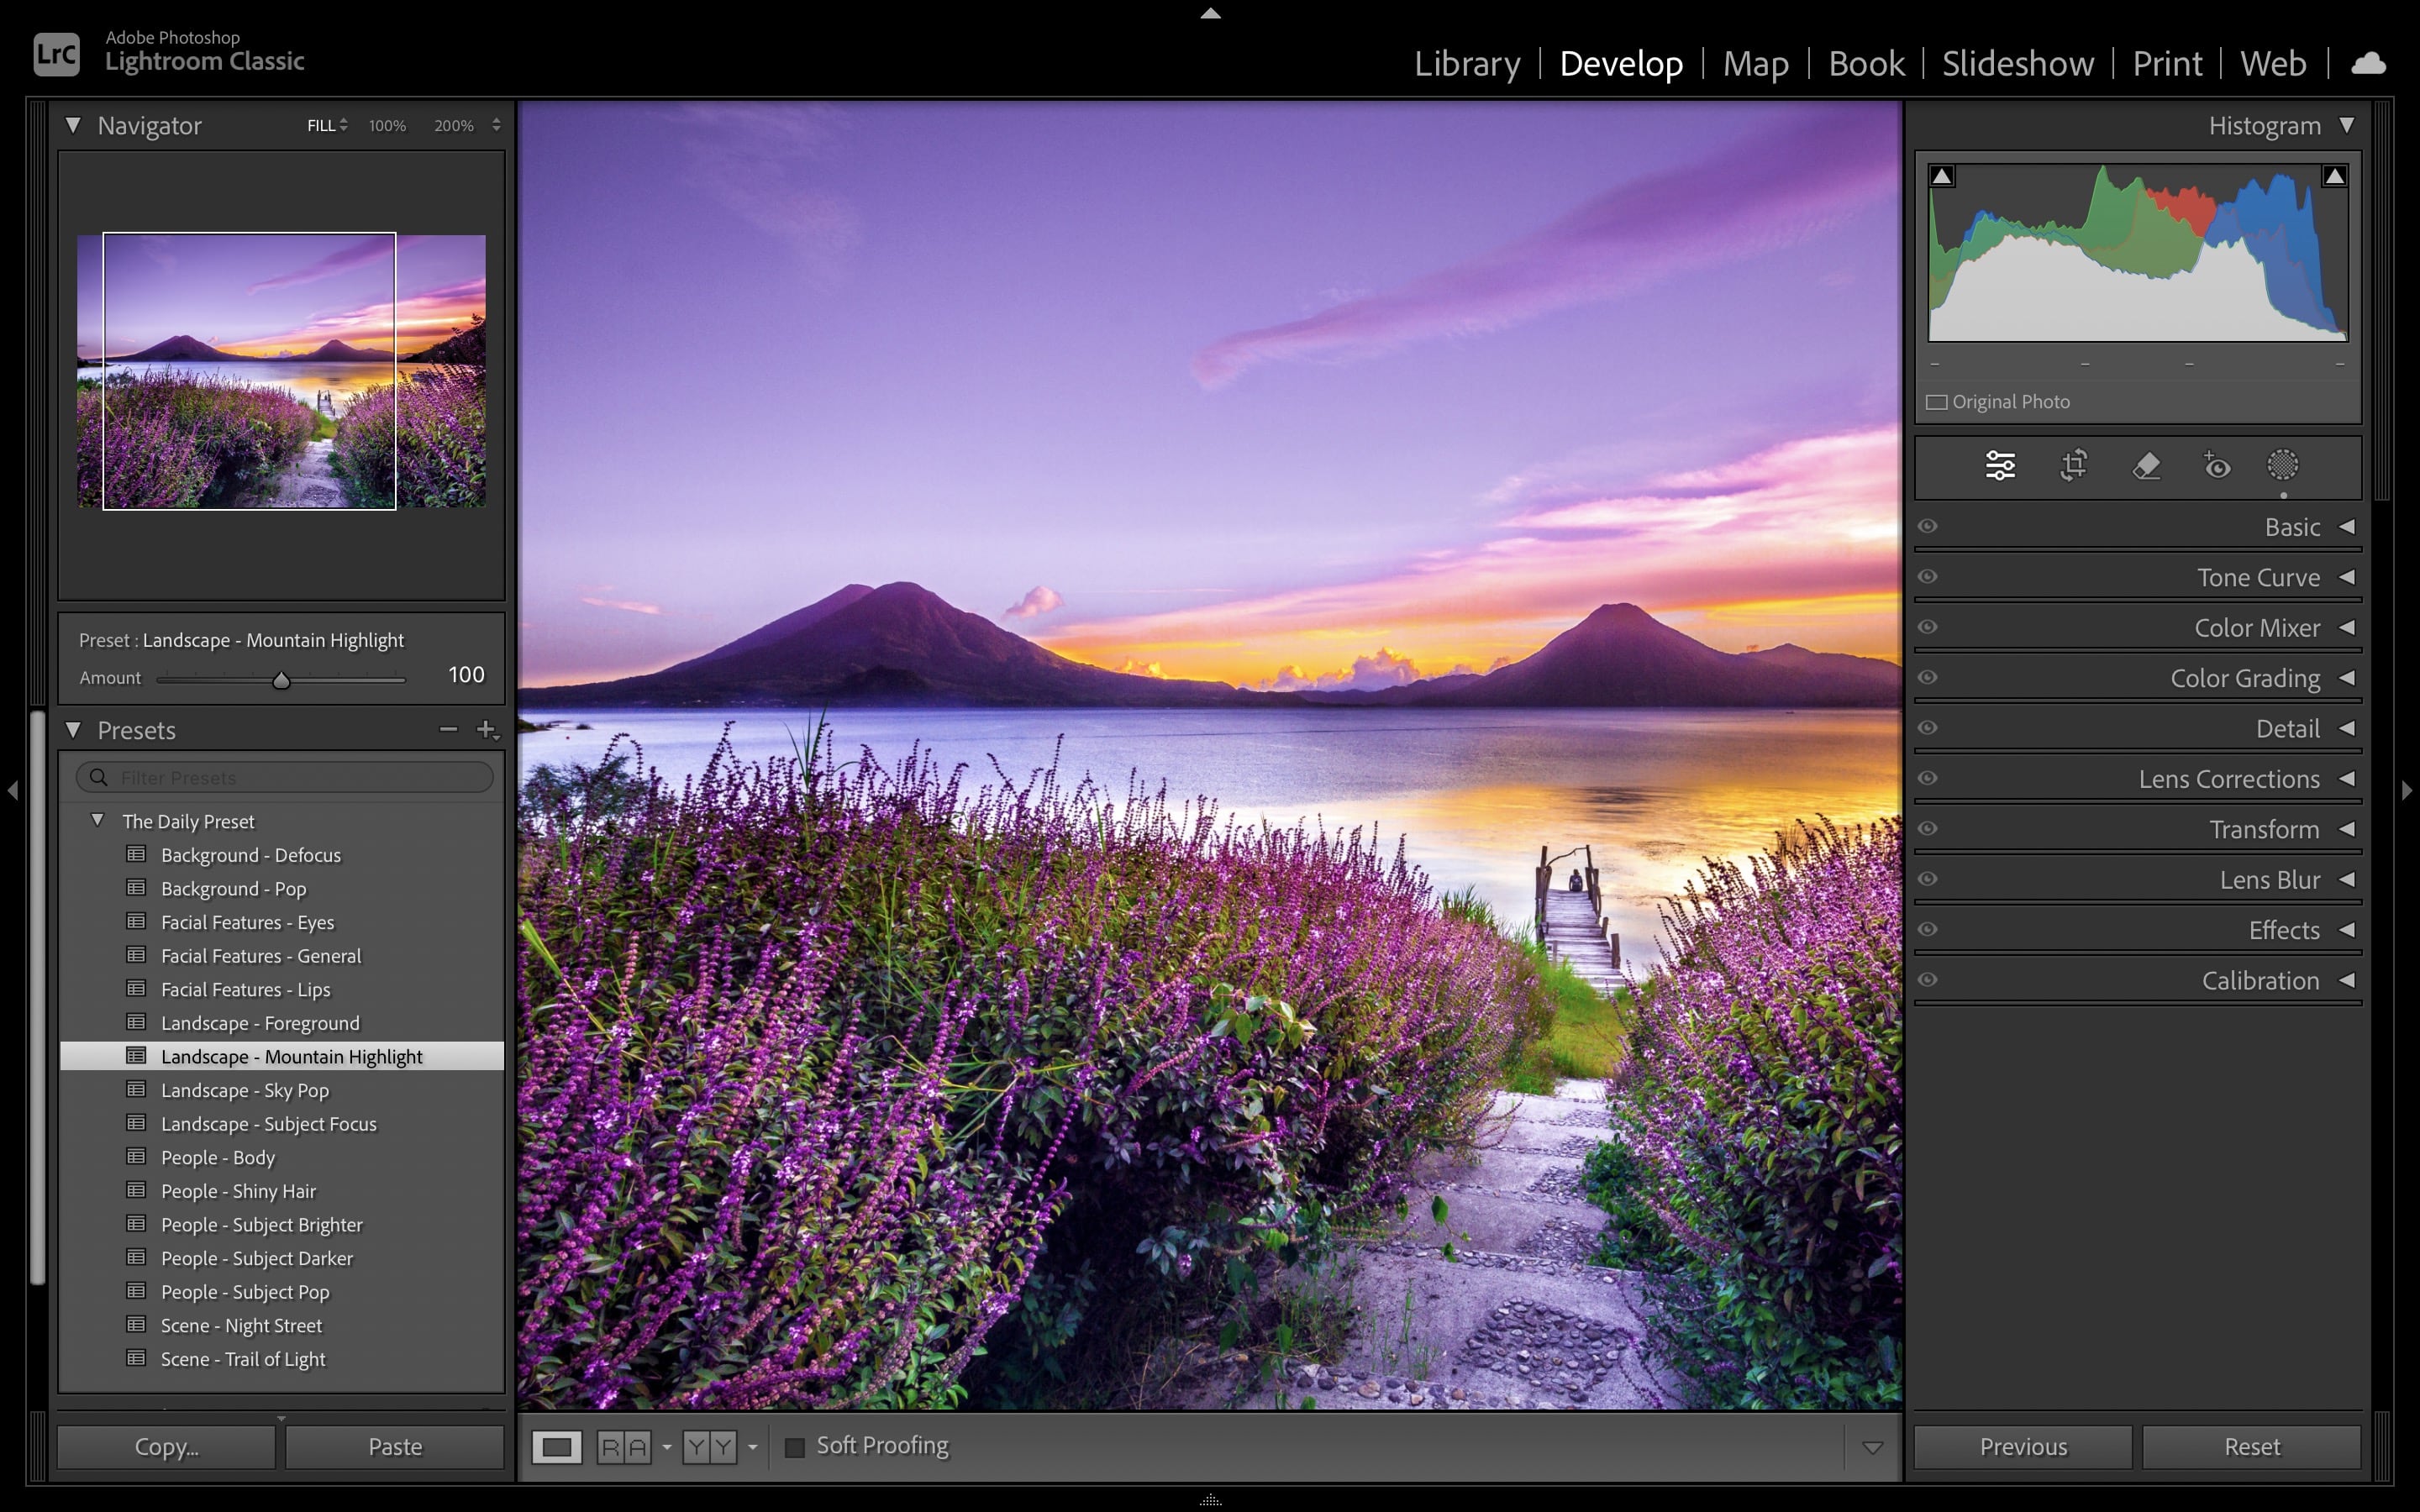The height and width of the screenshot is (1512, 2420).
Task: Open the Map module tab
Action: point(1756,63)
